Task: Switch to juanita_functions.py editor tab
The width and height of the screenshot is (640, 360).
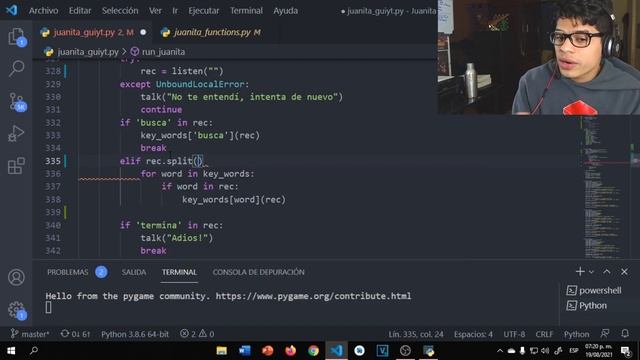Action: pos(217,32)
